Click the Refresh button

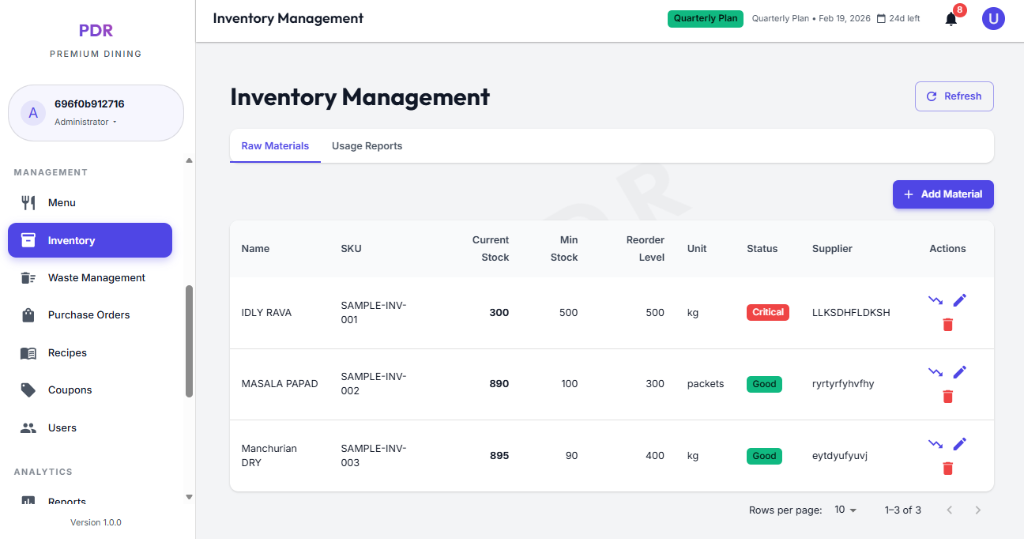point(953,96)
